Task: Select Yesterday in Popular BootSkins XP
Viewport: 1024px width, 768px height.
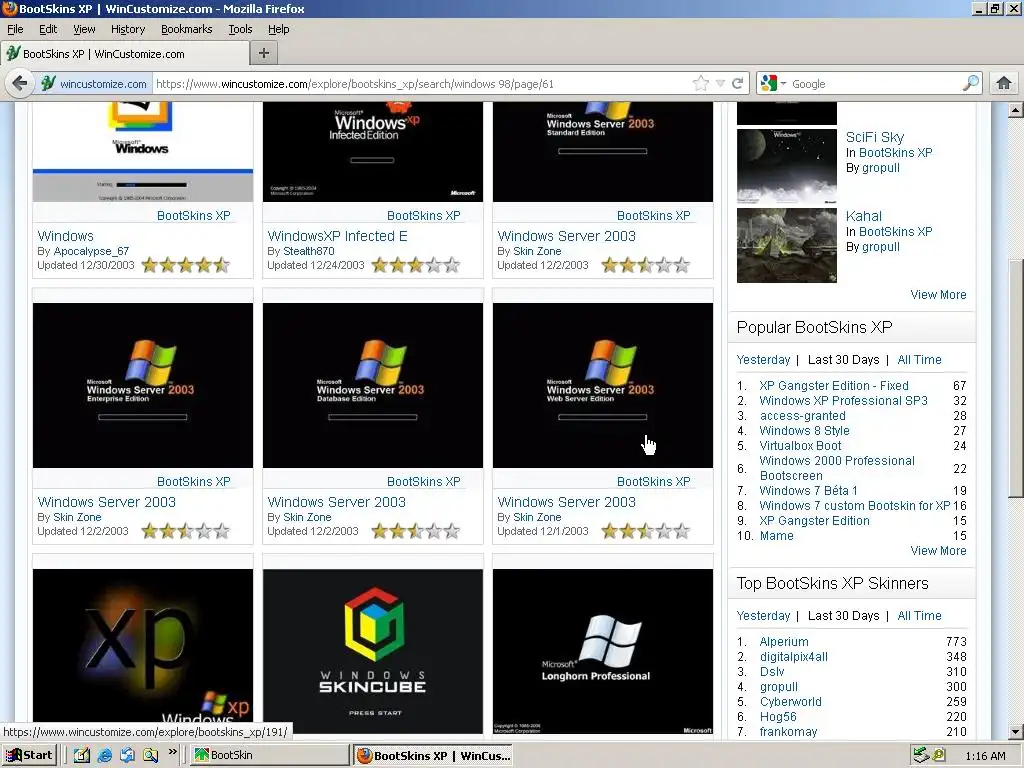Action: click(x=763, y=360)
